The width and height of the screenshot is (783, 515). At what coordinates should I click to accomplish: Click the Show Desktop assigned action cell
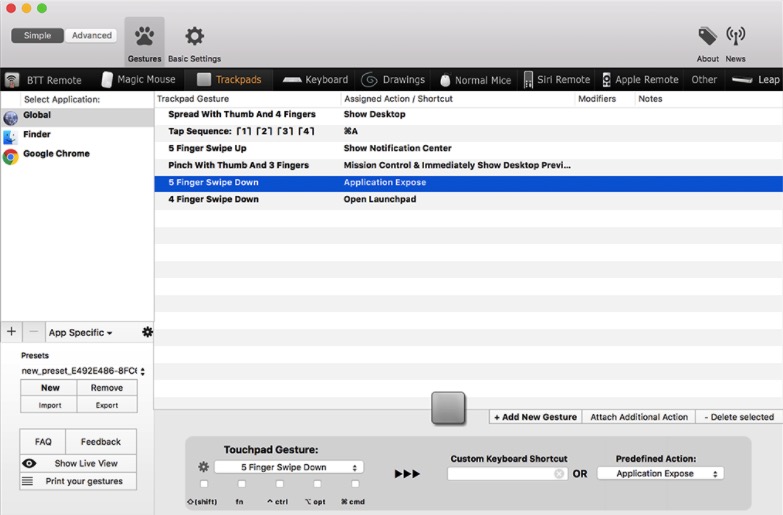point(375,114)
